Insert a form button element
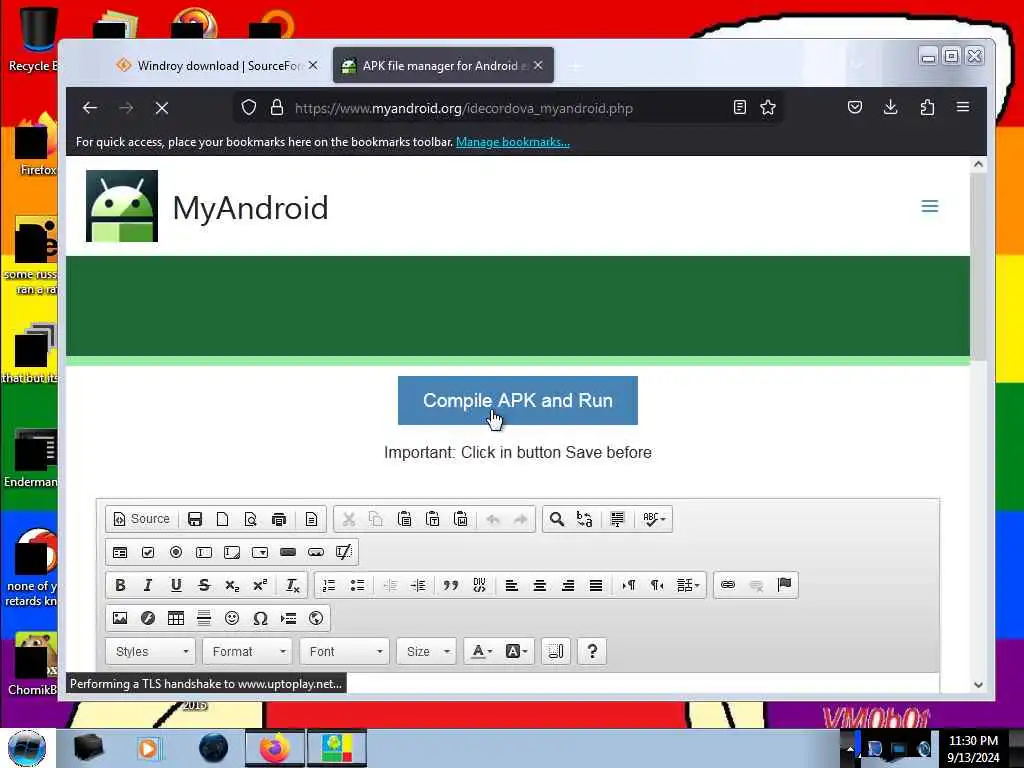The height and width of the screenshot is (768, 1024). (288, 552)
